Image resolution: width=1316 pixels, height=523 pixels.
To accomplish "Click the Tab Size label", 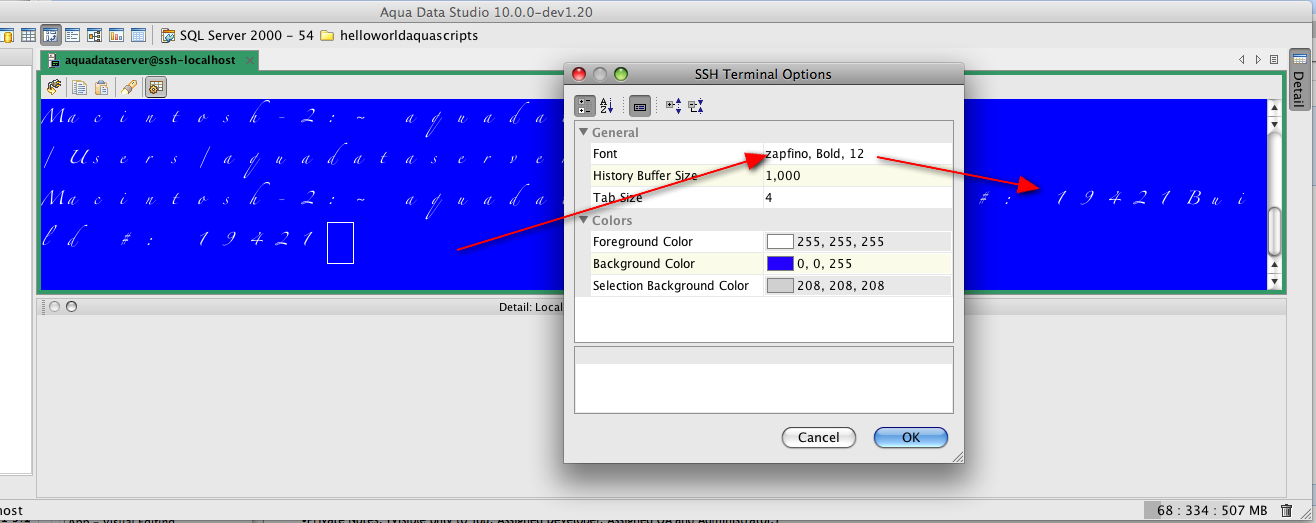I will (x=617, y=198).
